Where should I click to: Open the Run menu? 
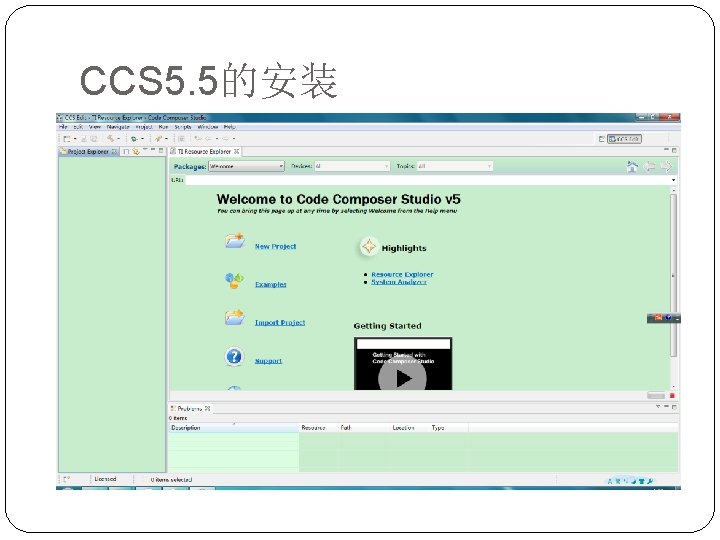point(163,127)
